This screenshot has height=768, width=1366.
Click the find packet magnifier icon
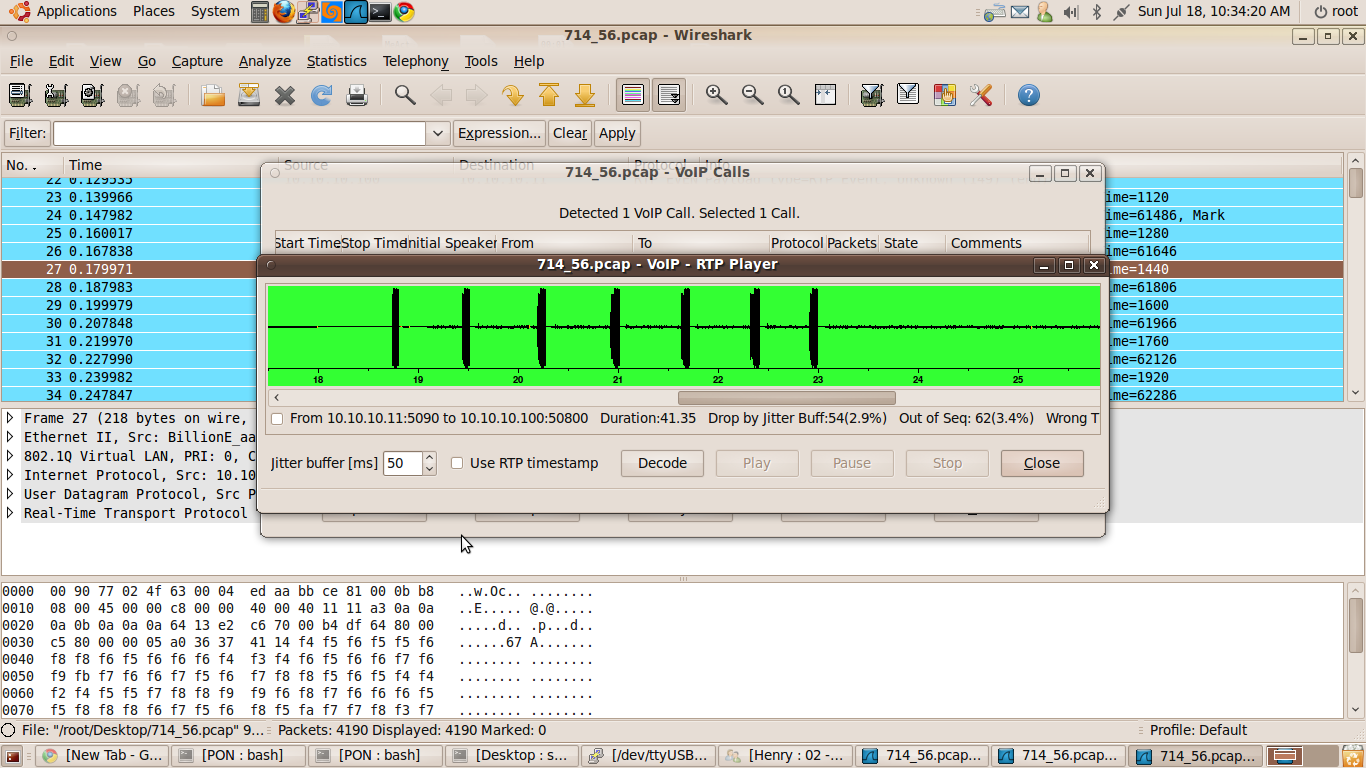click(405, 95)
